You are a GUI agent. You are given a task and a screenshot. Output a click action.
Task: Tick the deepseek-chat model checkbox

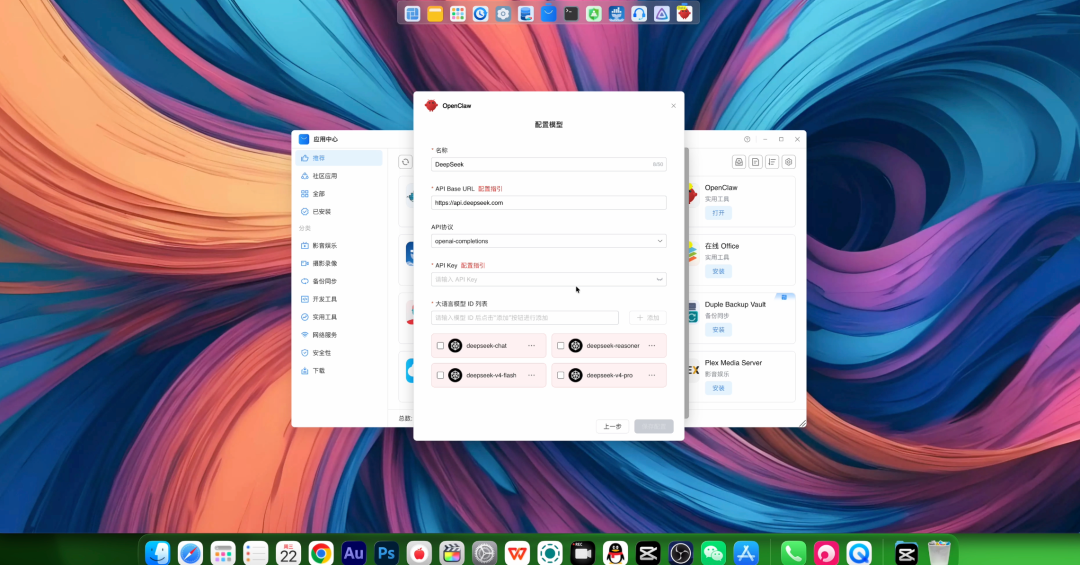440,346
